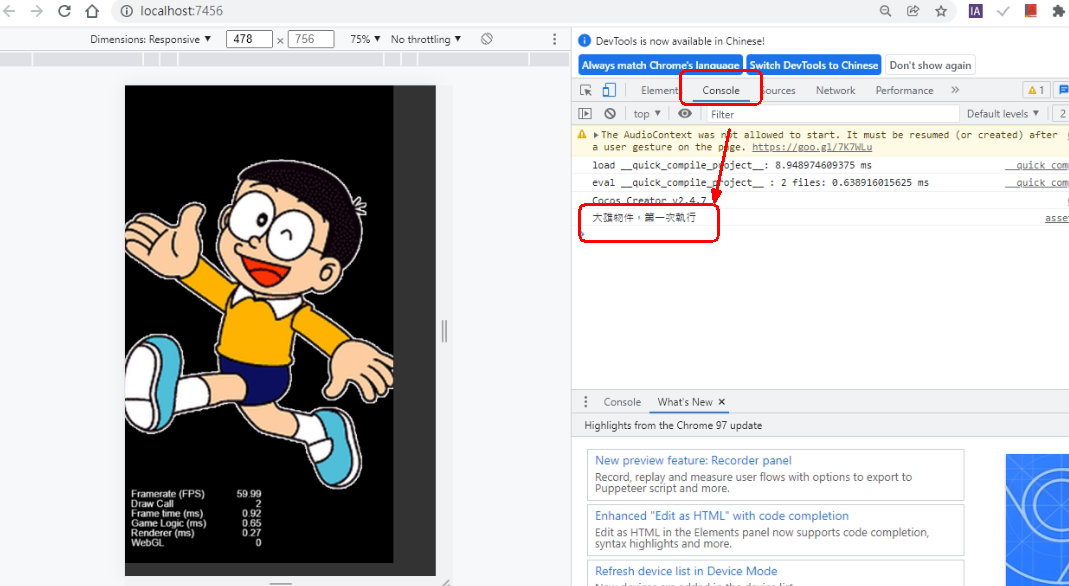This screenshot has height=586, width=1069.
Task: Show more DevTools tabs chevron
Action: pos(954,90)
